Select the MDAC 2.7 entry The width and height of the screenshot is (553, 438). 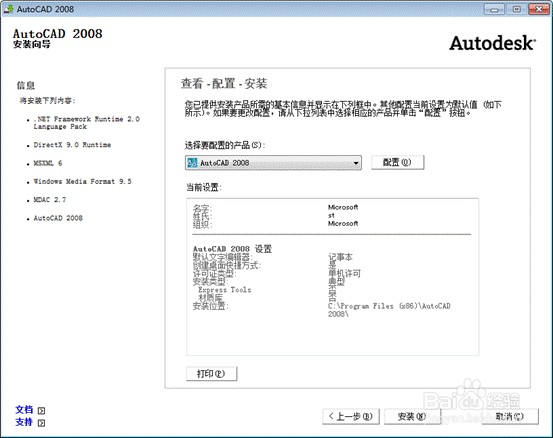click(x=49, y=200)
